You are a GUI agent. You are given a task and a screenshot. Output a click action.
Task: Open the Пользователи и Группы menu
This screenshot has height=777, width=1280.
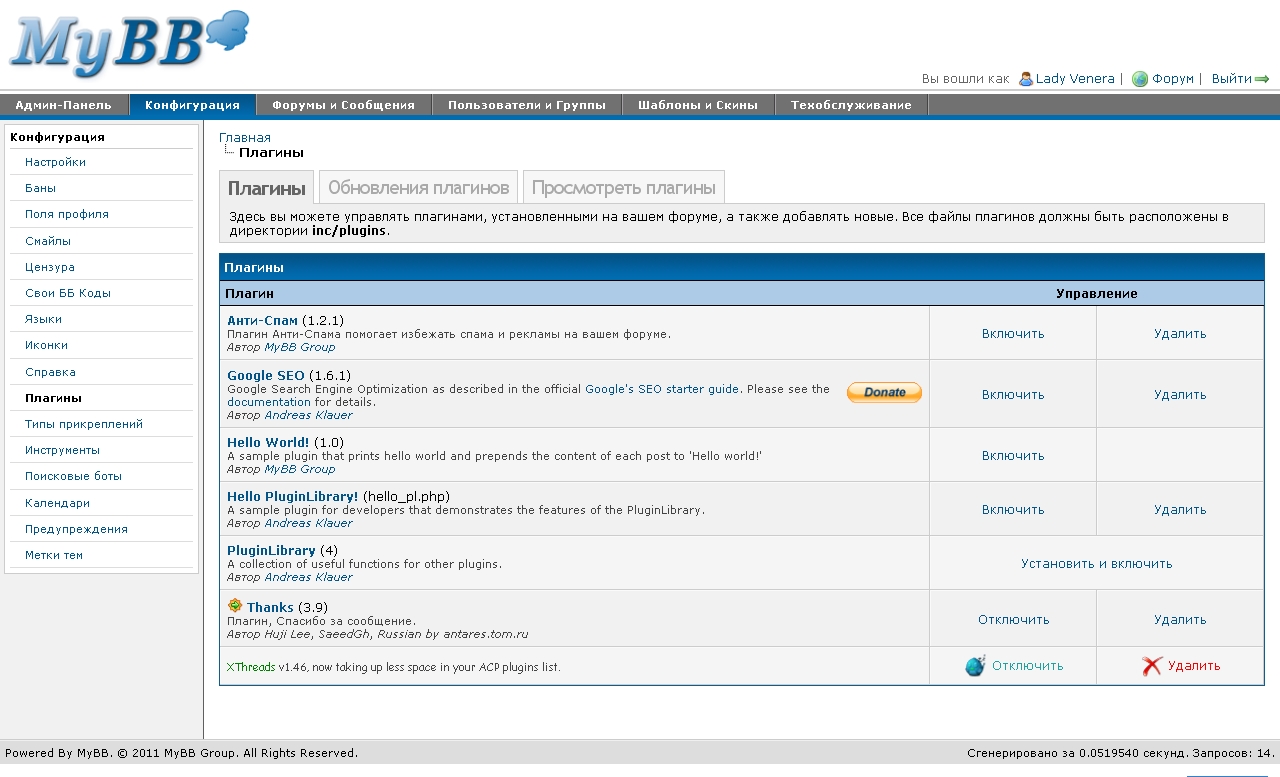pyautogui.click(x=526, y=105)
